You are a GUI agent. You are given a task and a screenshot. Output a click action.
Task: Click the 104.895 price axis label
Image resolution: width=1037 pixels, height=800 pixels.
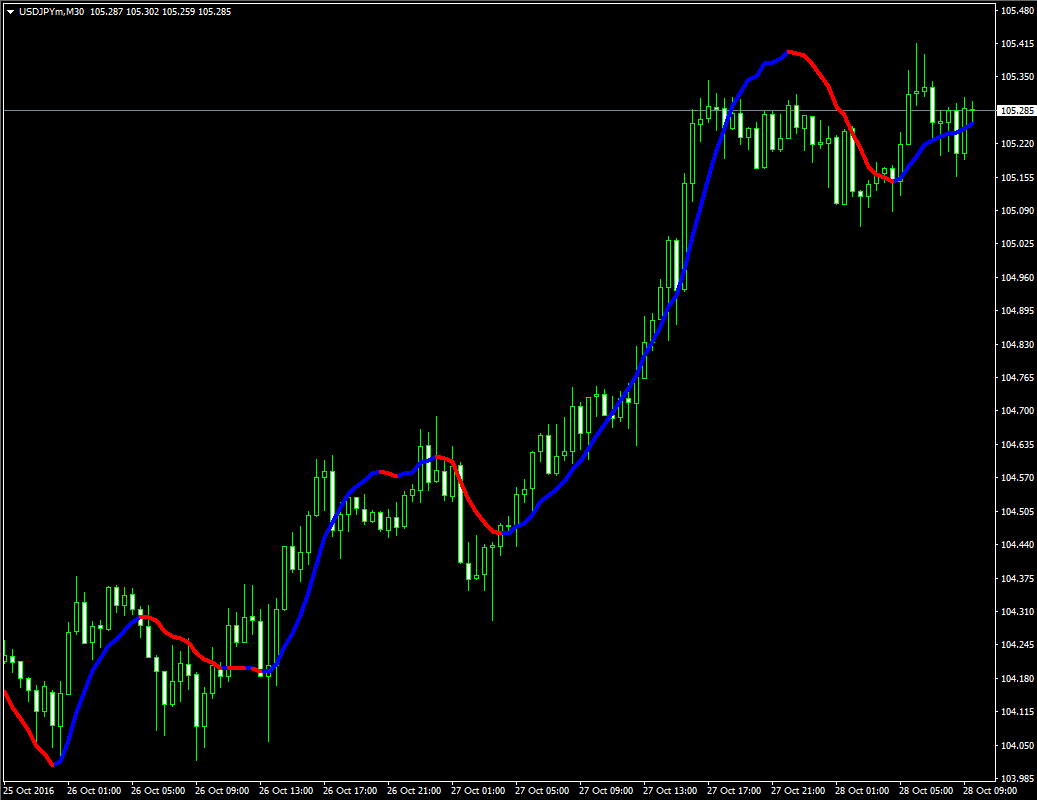[1017, 311]
